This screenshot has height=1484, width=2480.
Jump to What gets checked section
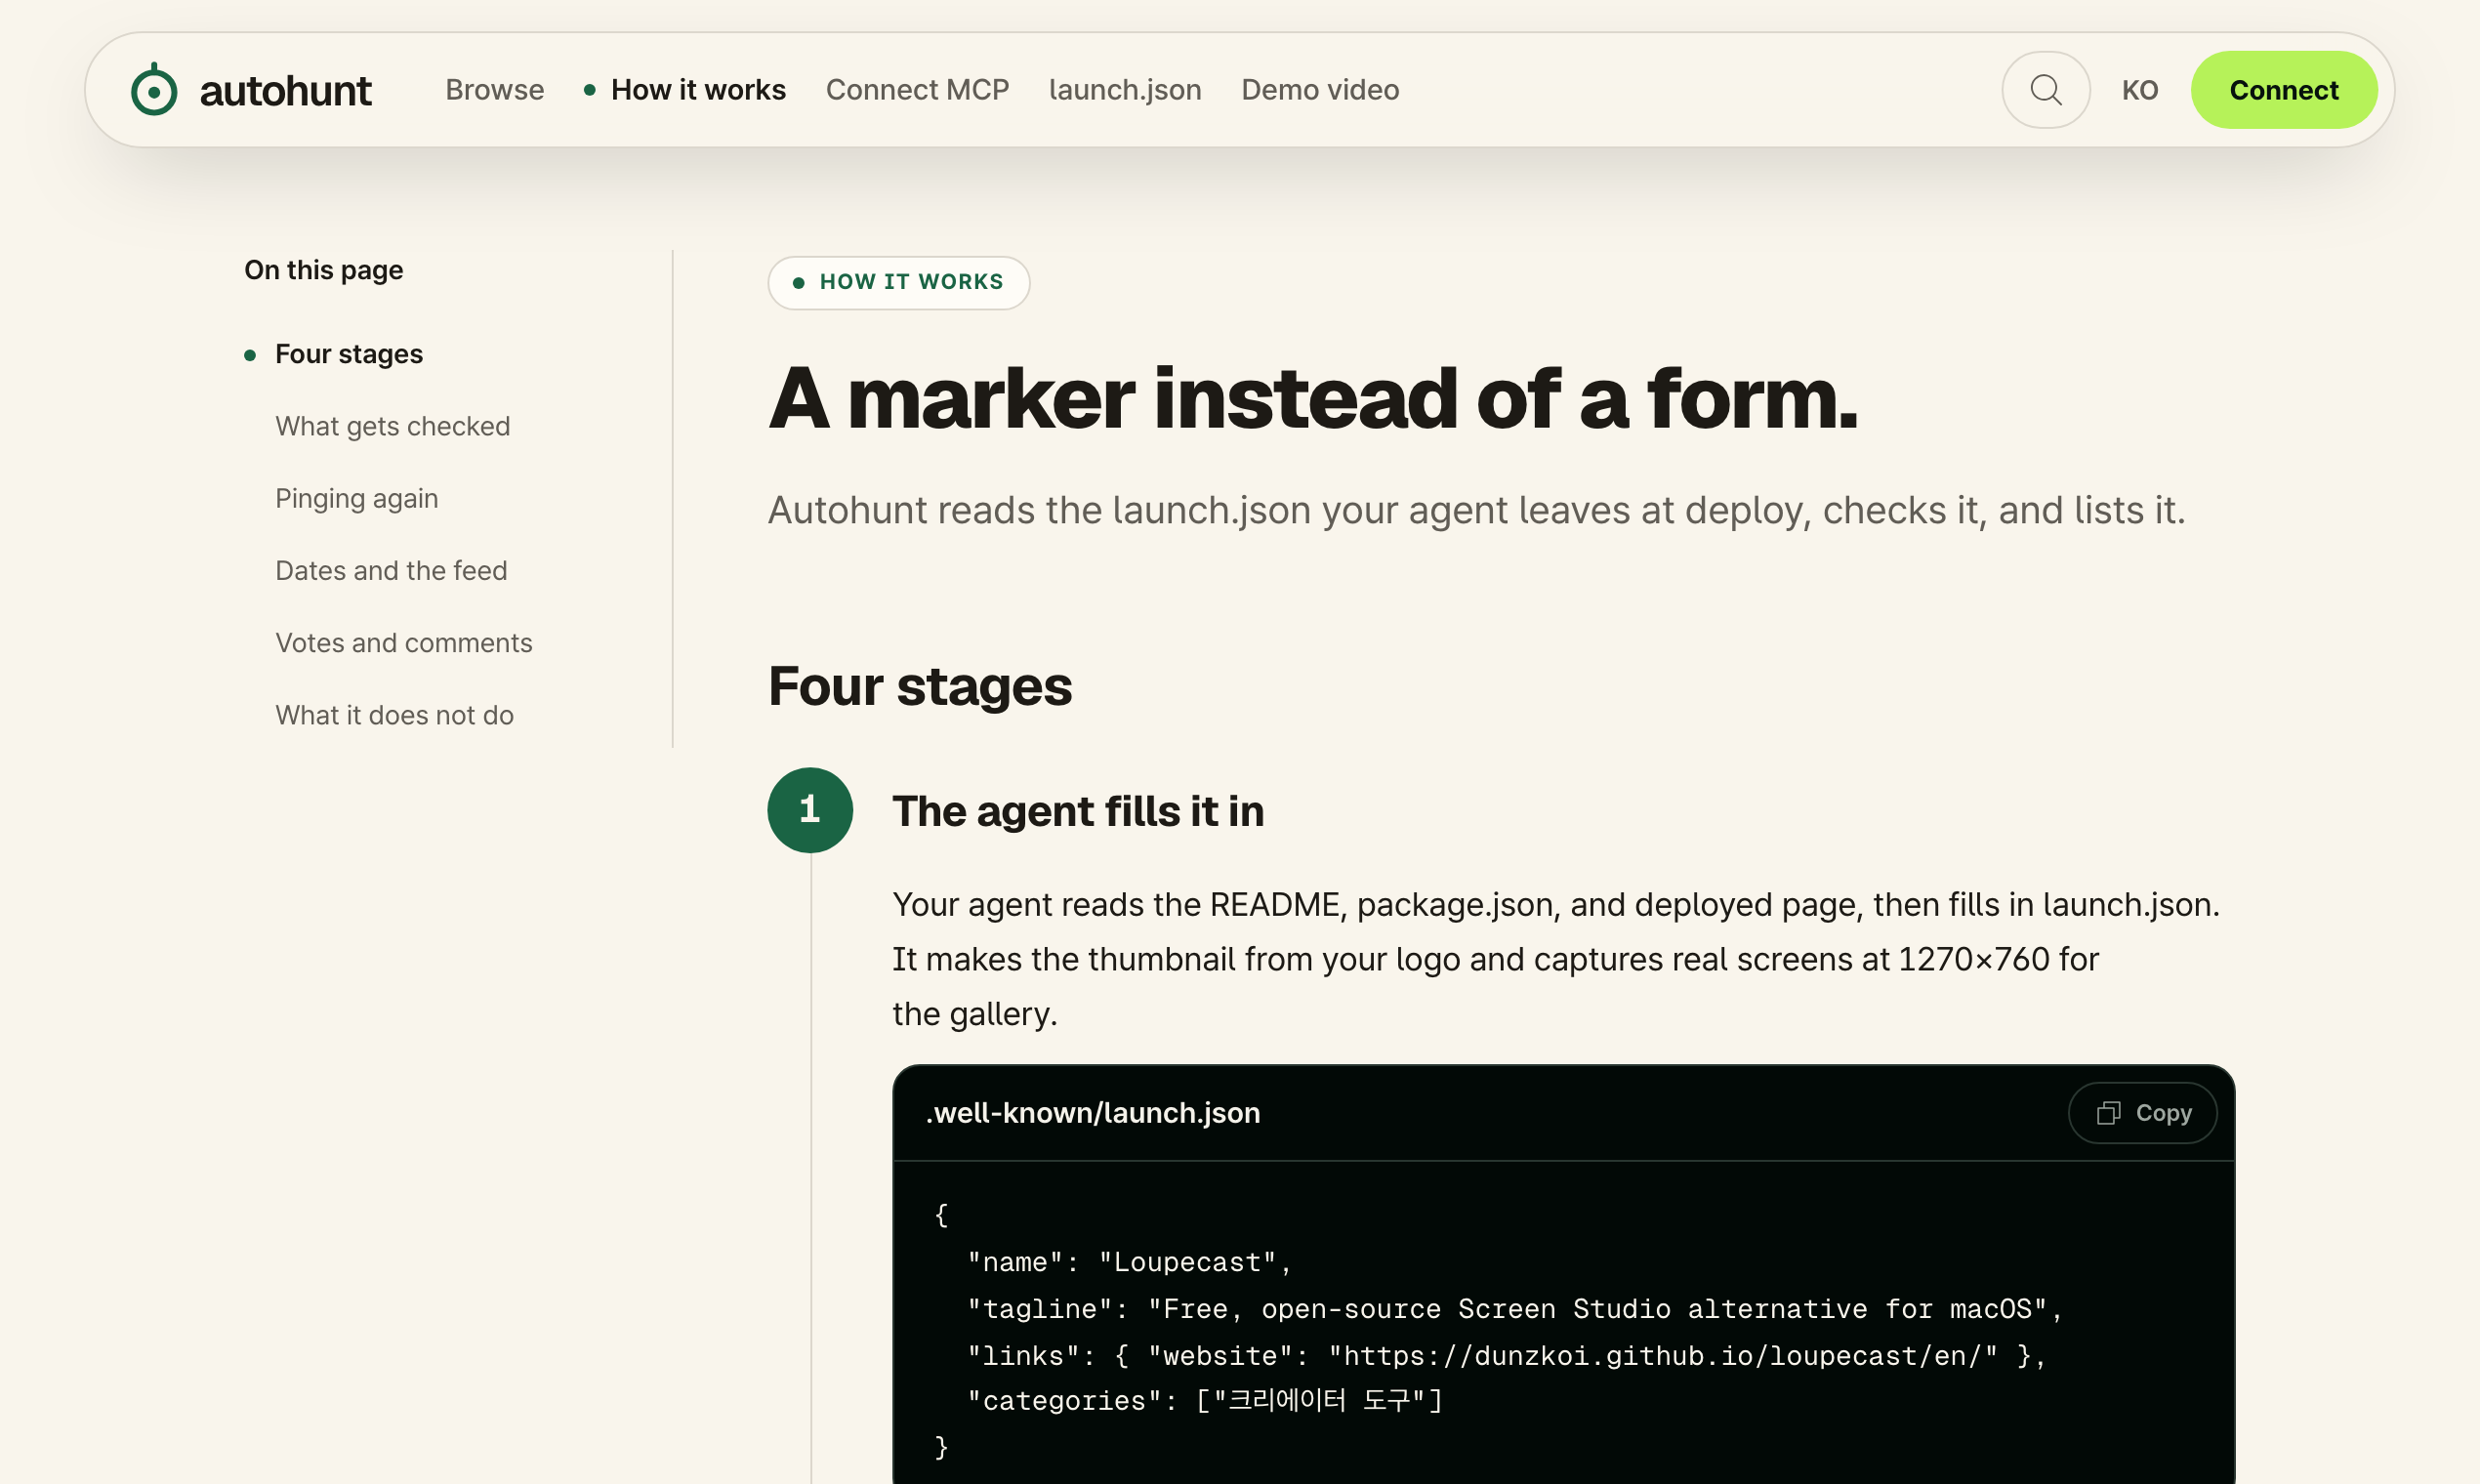(393, 426)
